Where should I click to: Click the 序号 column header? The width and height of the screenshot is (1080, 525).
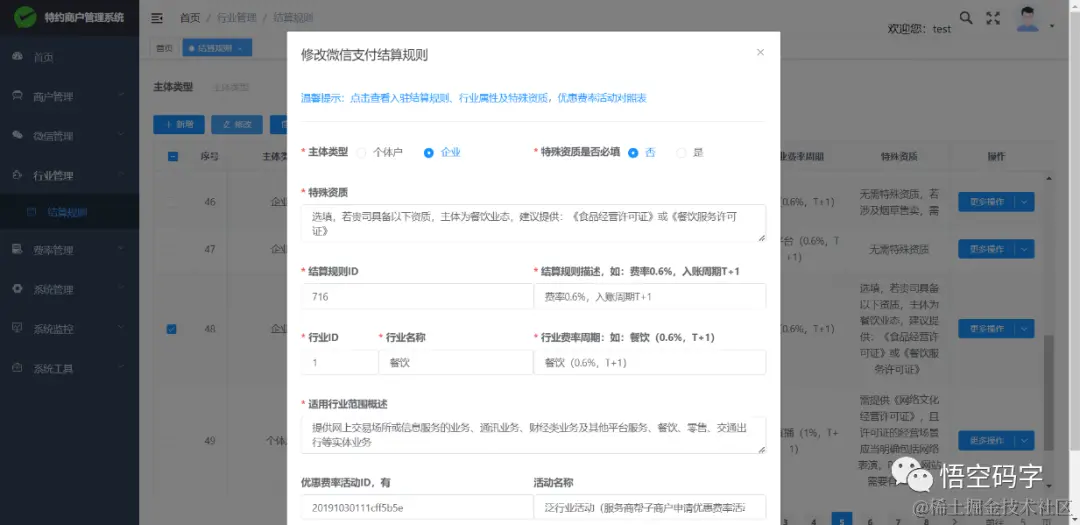coord(209,156)
